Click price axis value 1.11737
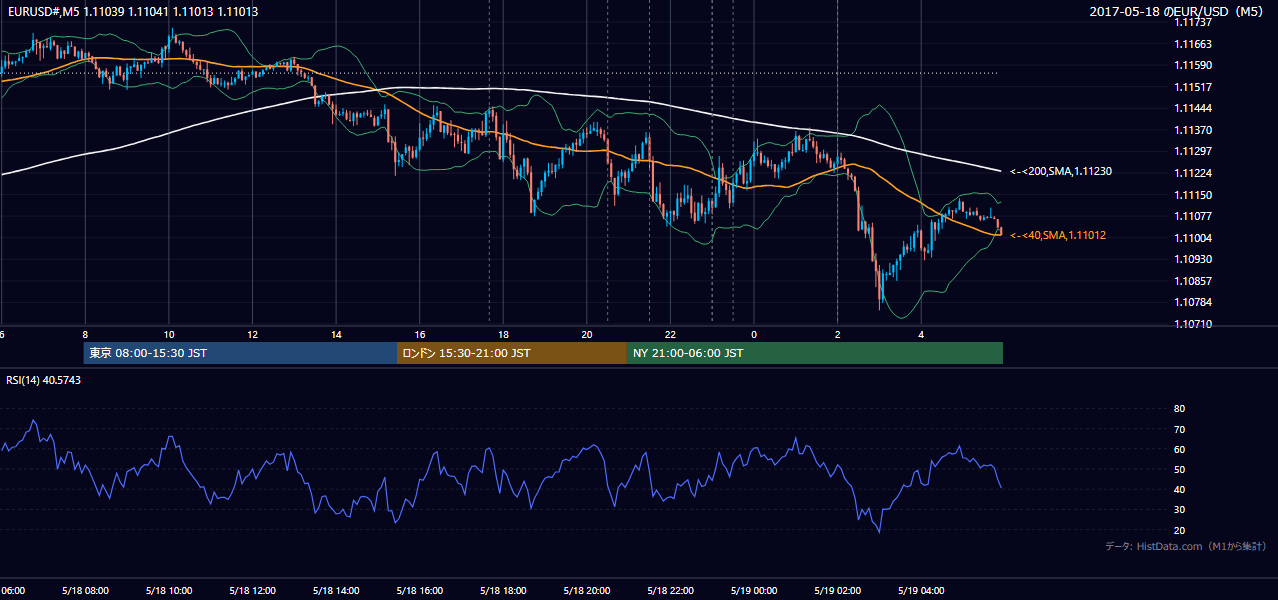The image size is (1278, 600). pos(1193,22)
